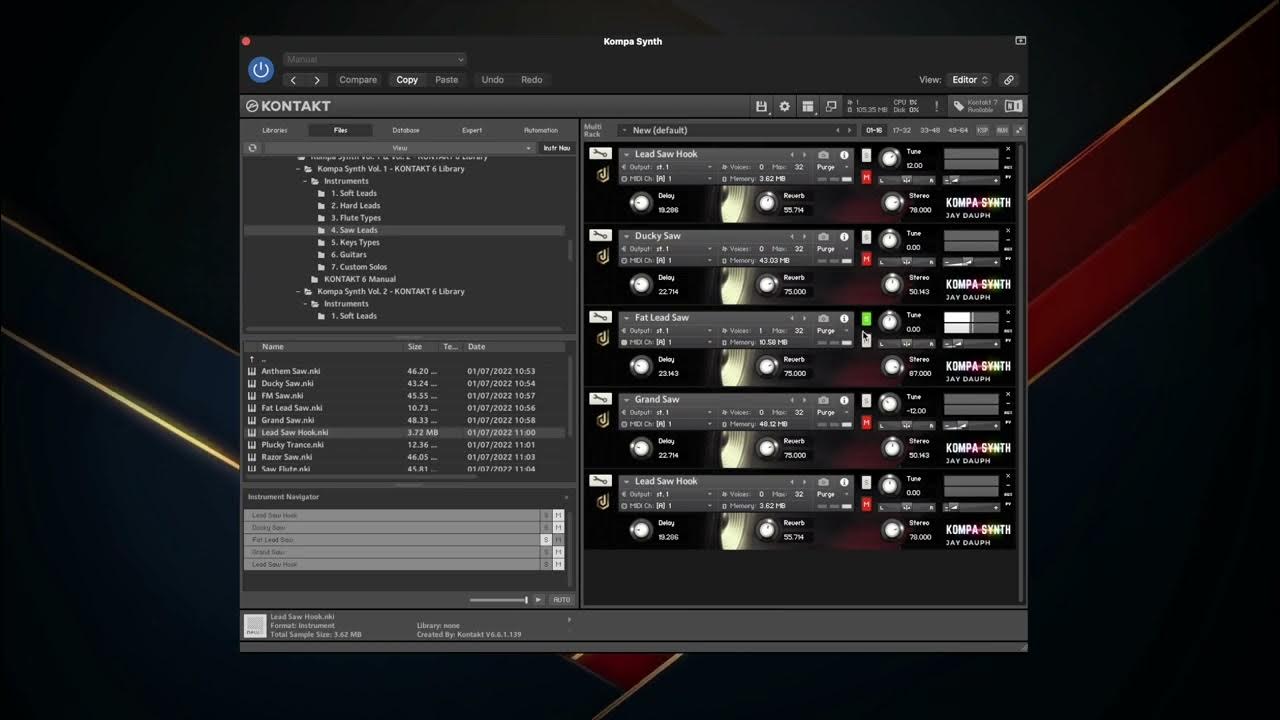The width and height of the screenshot is (1280, 720).
Task: Go to previous preset arrow
Action: [293, 80]
